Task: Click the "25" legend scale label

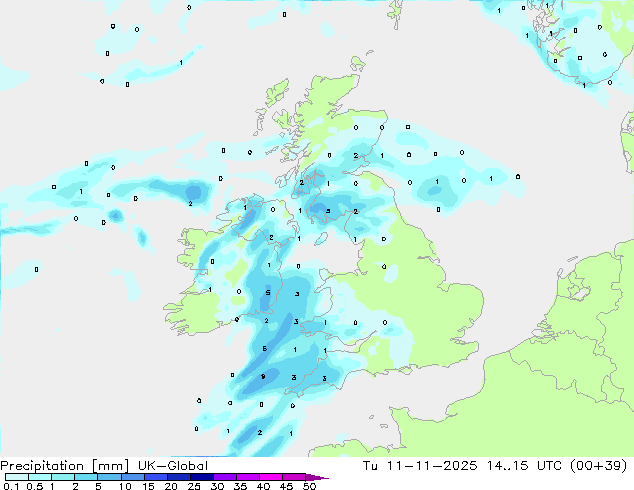Action: 194,486
